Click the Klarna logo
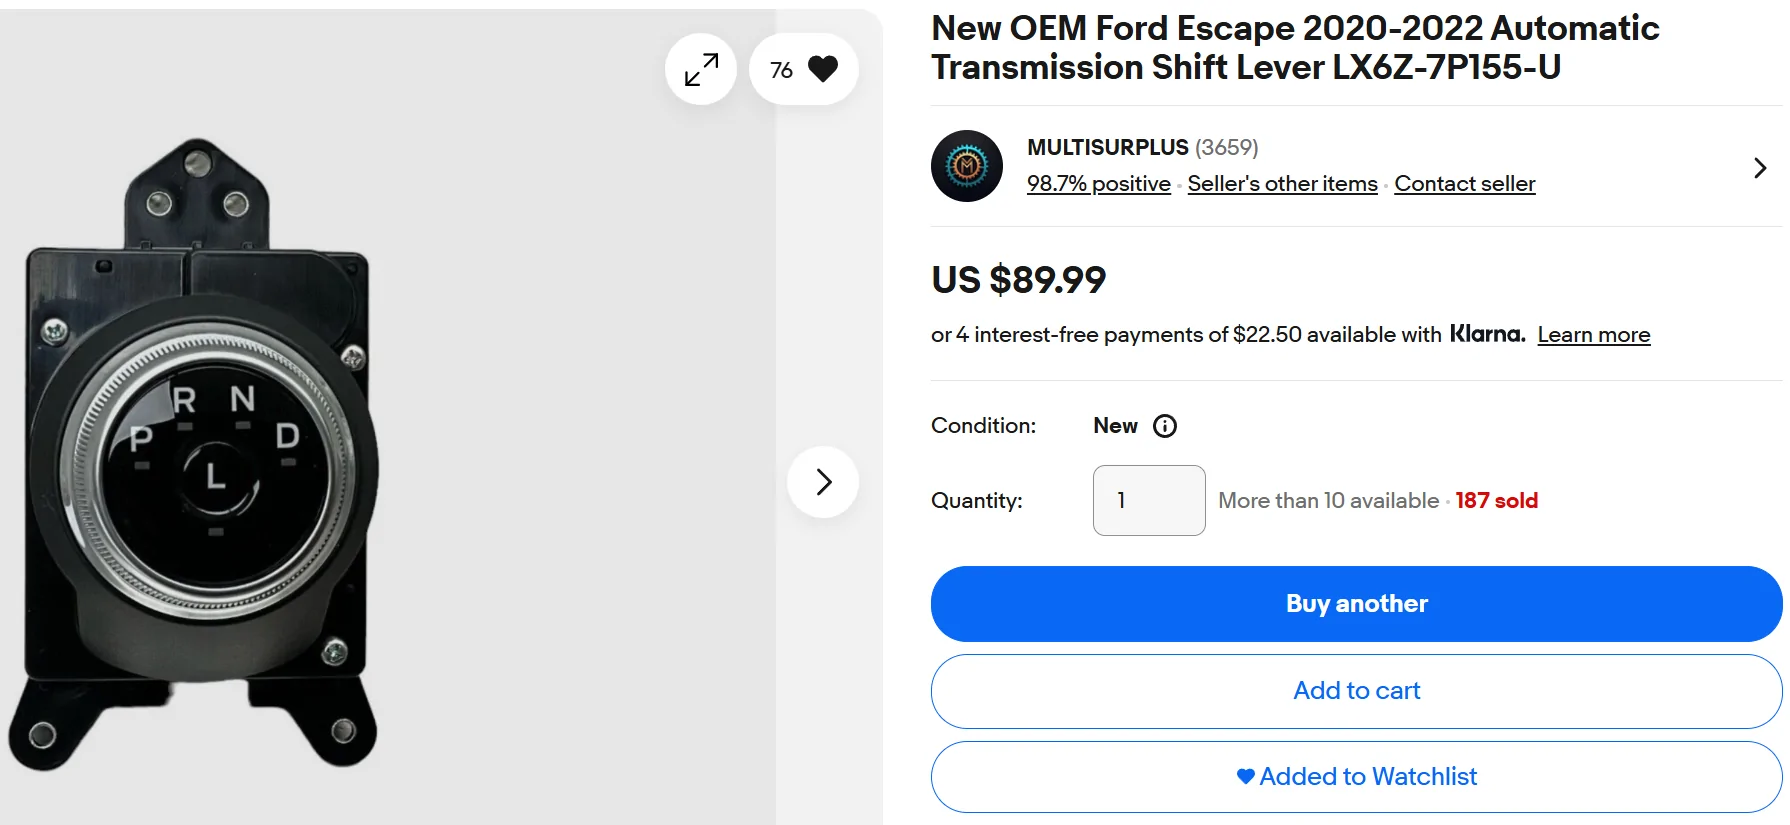 coord(1487,334)
